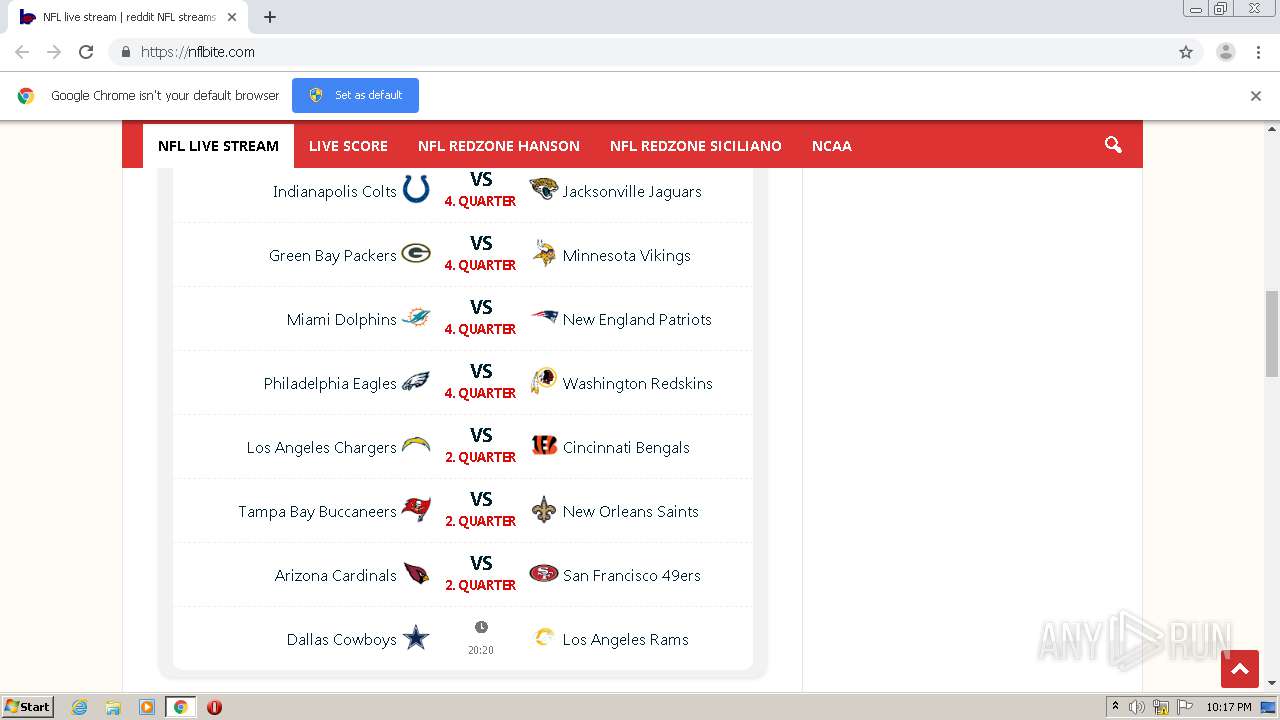Click the scroll-to-top arrow button

[x=1240, y=669]
